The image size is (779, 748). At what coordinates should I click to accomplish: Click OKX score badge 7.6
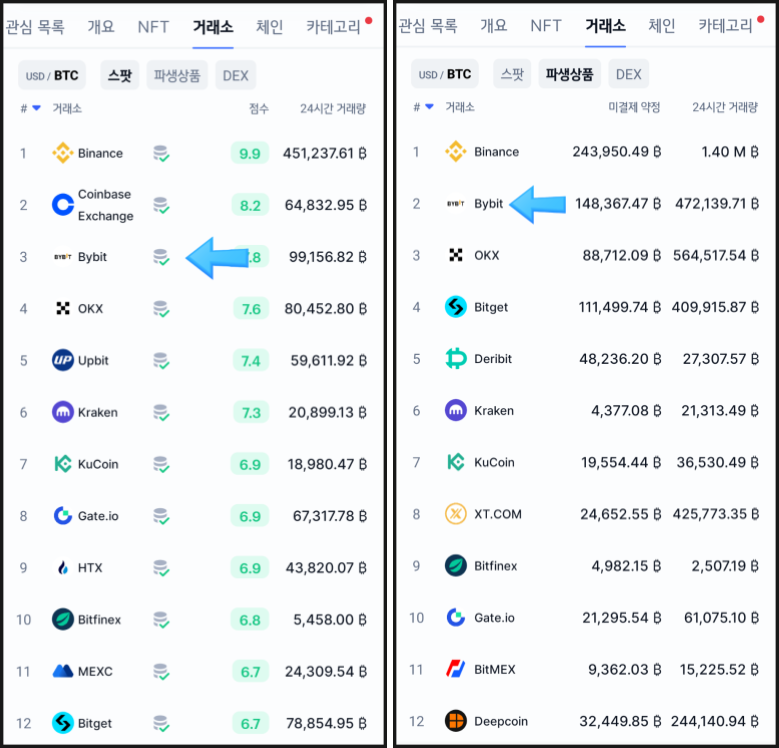click(251, 308)
